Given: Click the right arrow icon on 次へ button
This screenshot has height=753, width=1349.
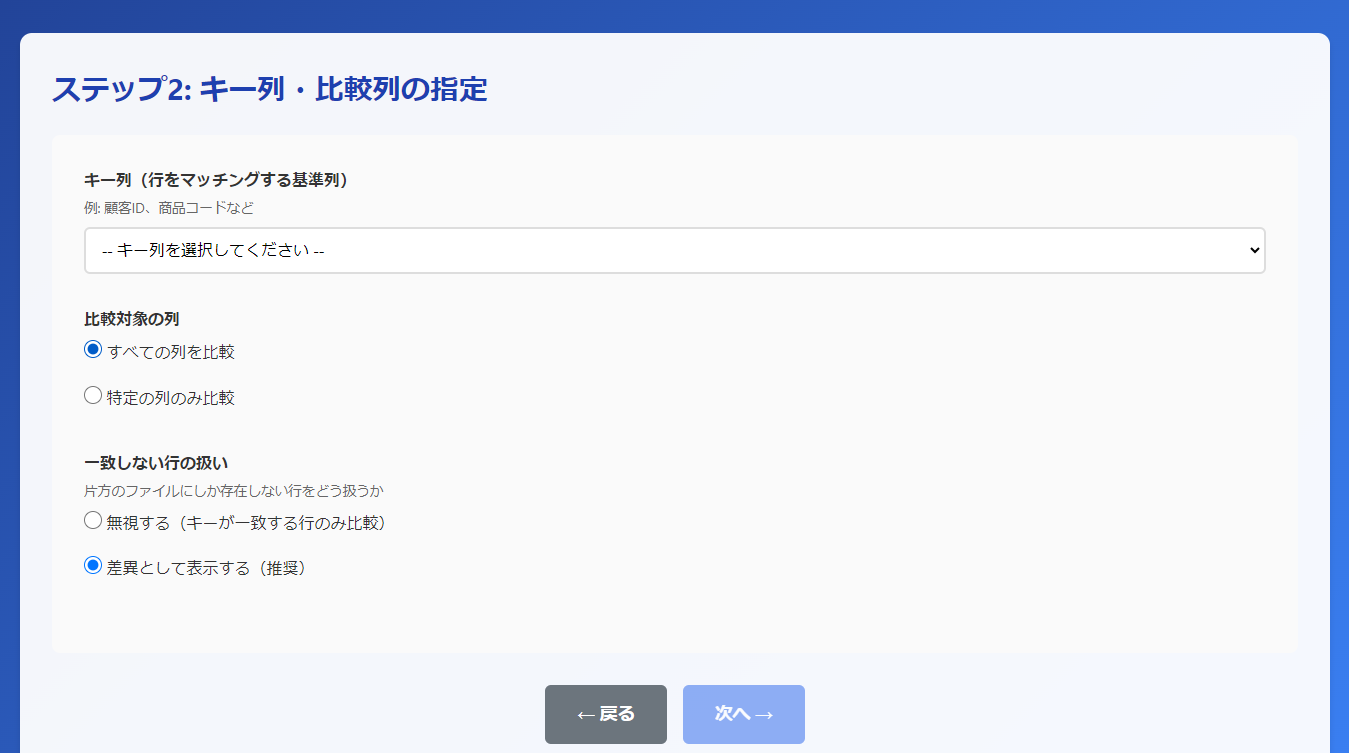Looking at the screenshot, I should coord(763,714).
